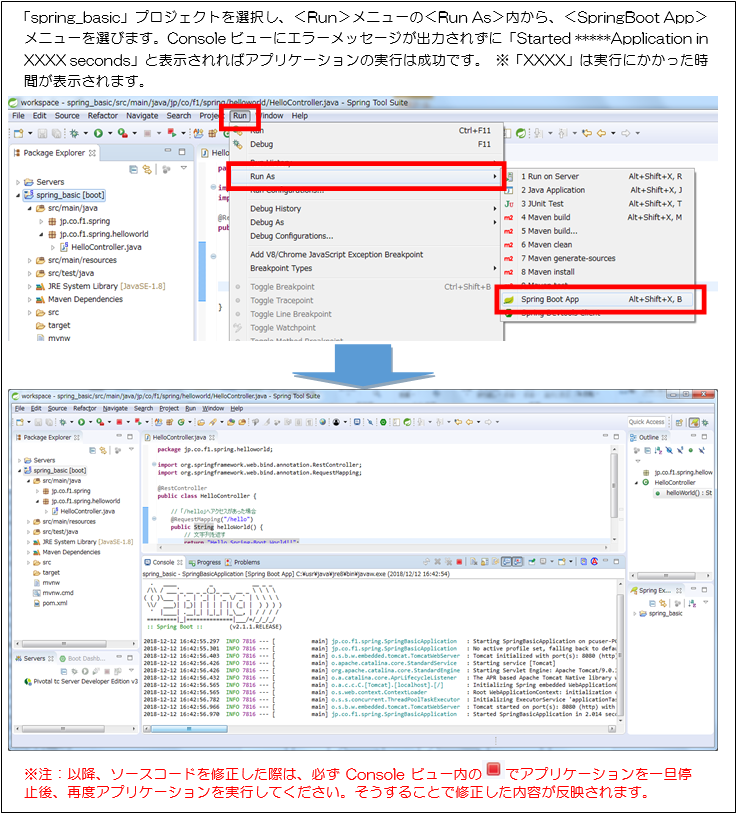
Task: Click the bug icon beside Debug menu entry
Action: (x=238, y=144)
